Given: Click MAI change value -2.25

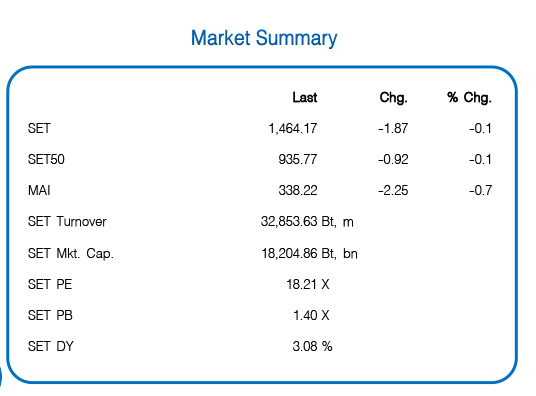Looking at the screenshot, I should click(393, 190).
